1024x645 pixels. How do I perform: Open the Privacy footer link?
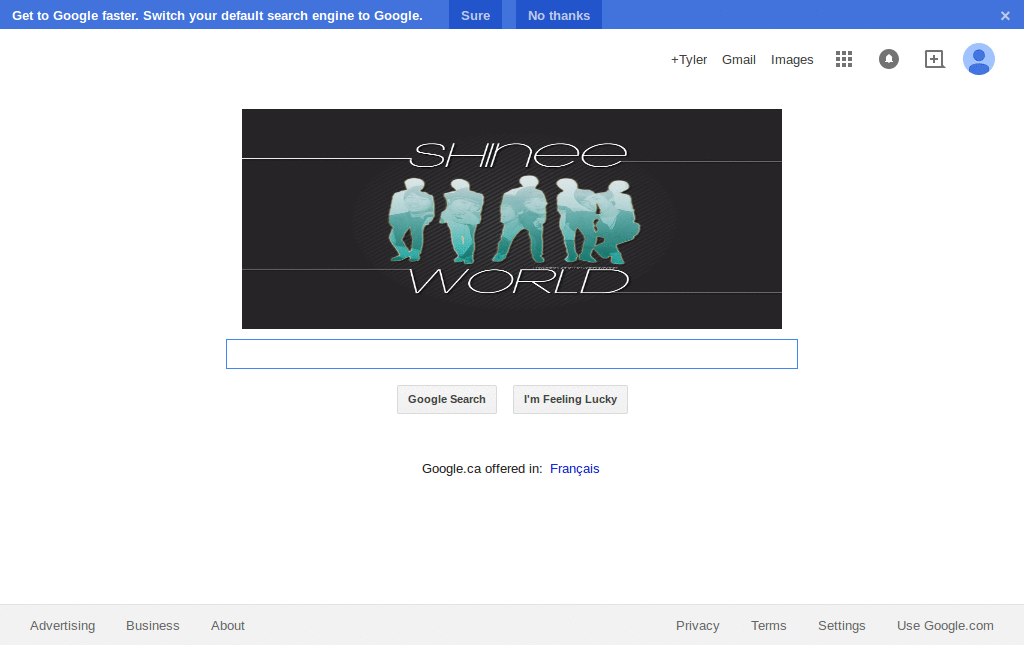point(697,625)
